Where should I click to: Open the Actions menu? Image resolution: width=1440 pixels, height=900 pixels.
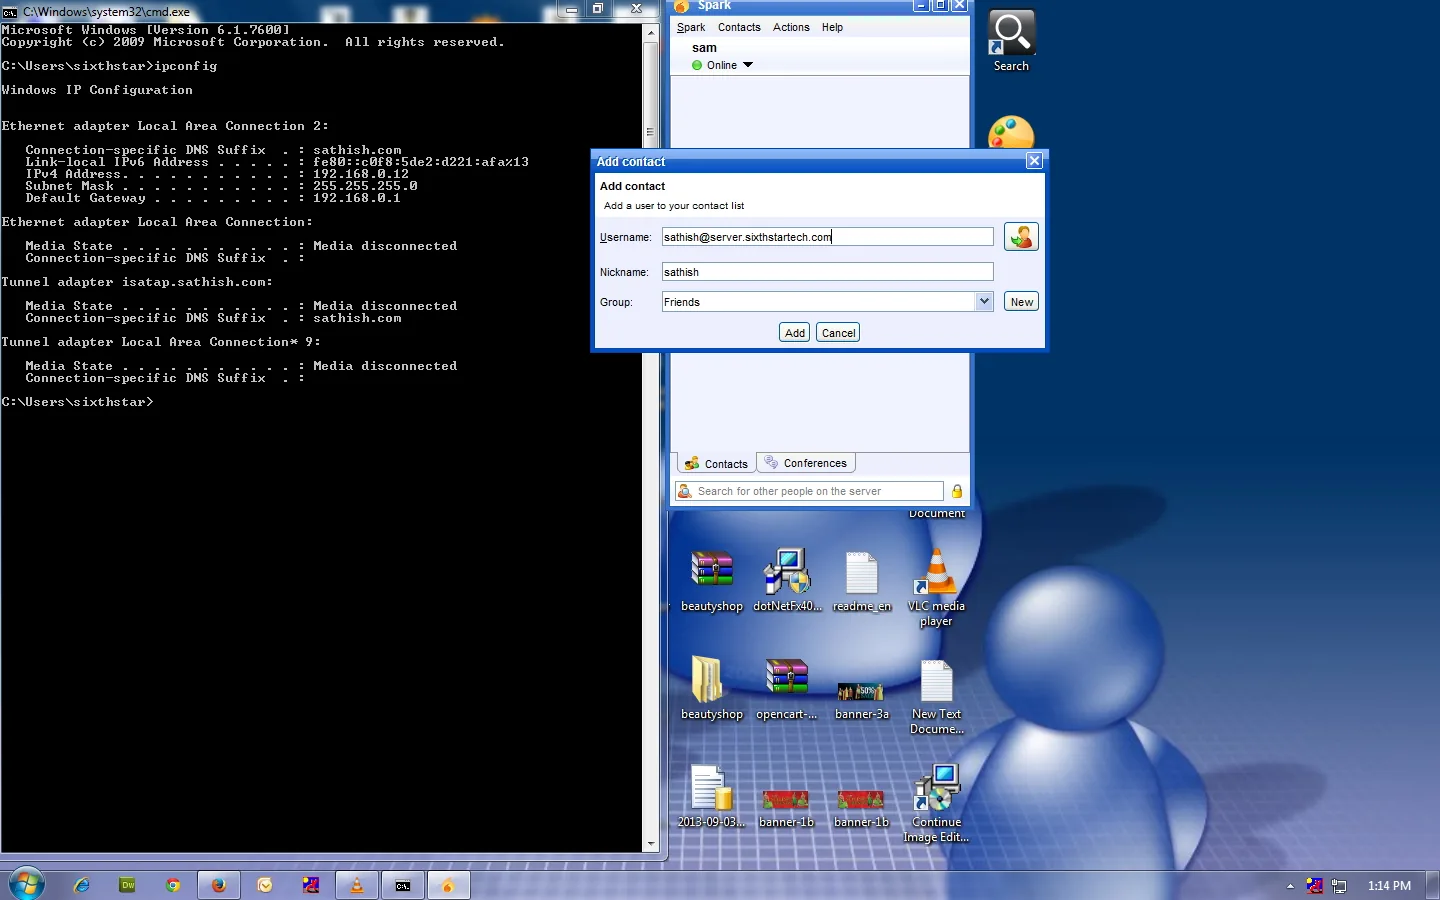click(x=791, y=28)
